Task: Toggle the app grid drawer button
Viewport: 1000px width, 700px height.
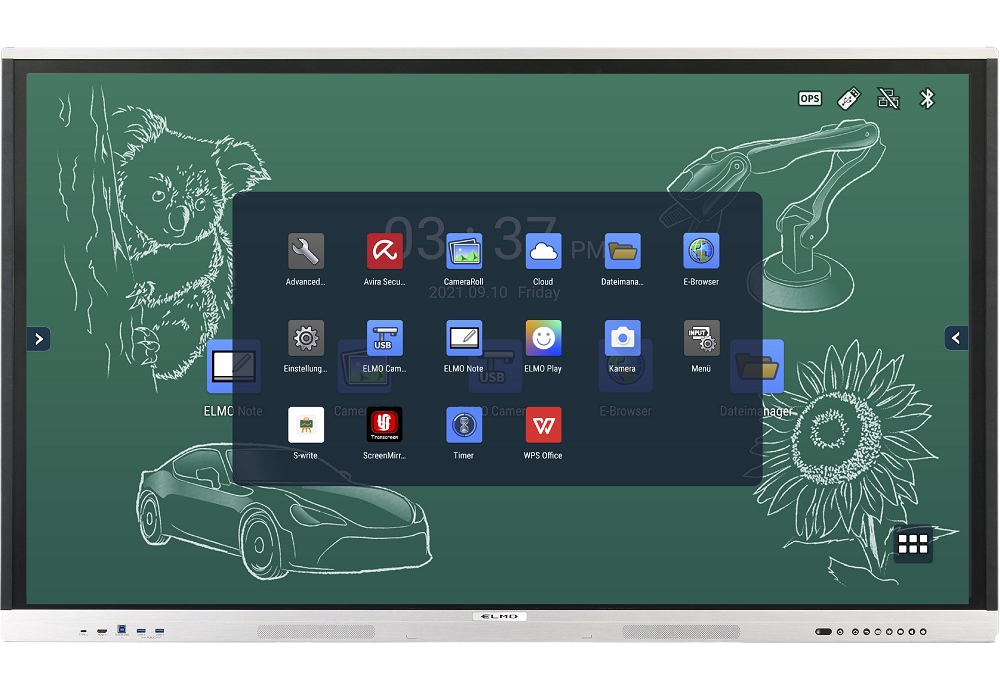Action: pos(913,544)
